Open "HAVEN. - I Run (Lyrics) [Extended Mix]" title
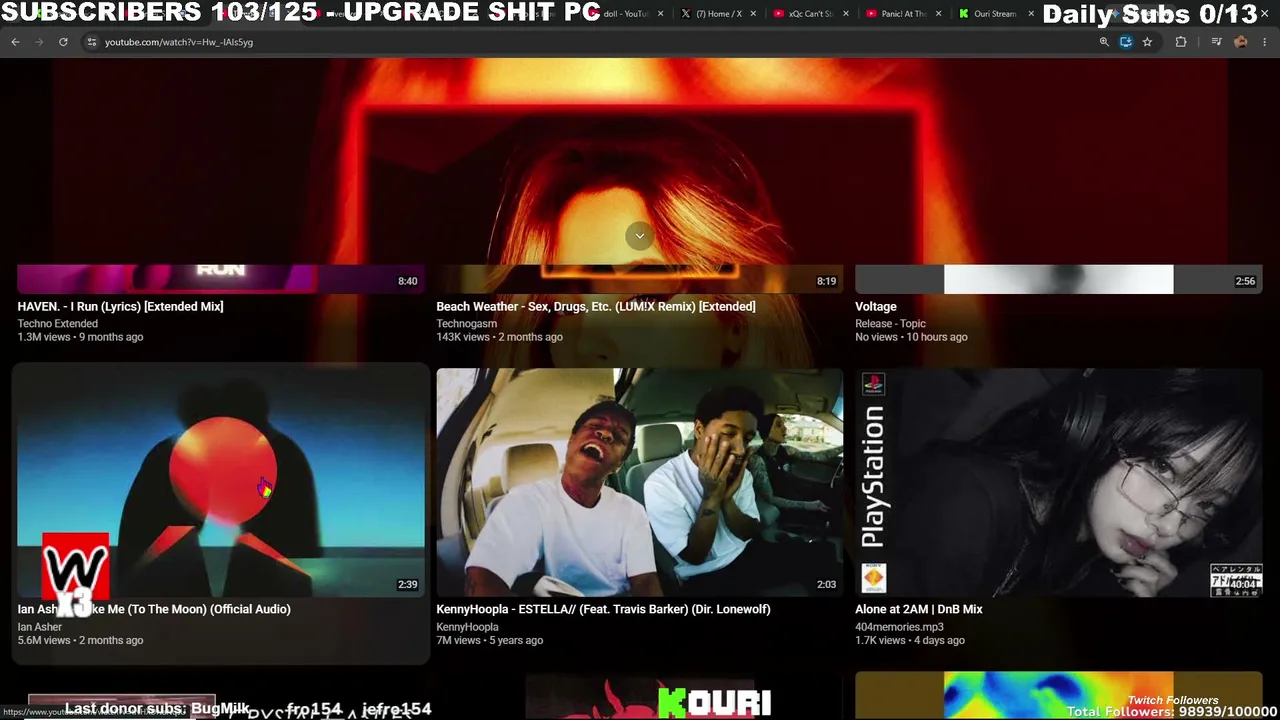This screenshot has width=1280, height=720. [120, 306]
